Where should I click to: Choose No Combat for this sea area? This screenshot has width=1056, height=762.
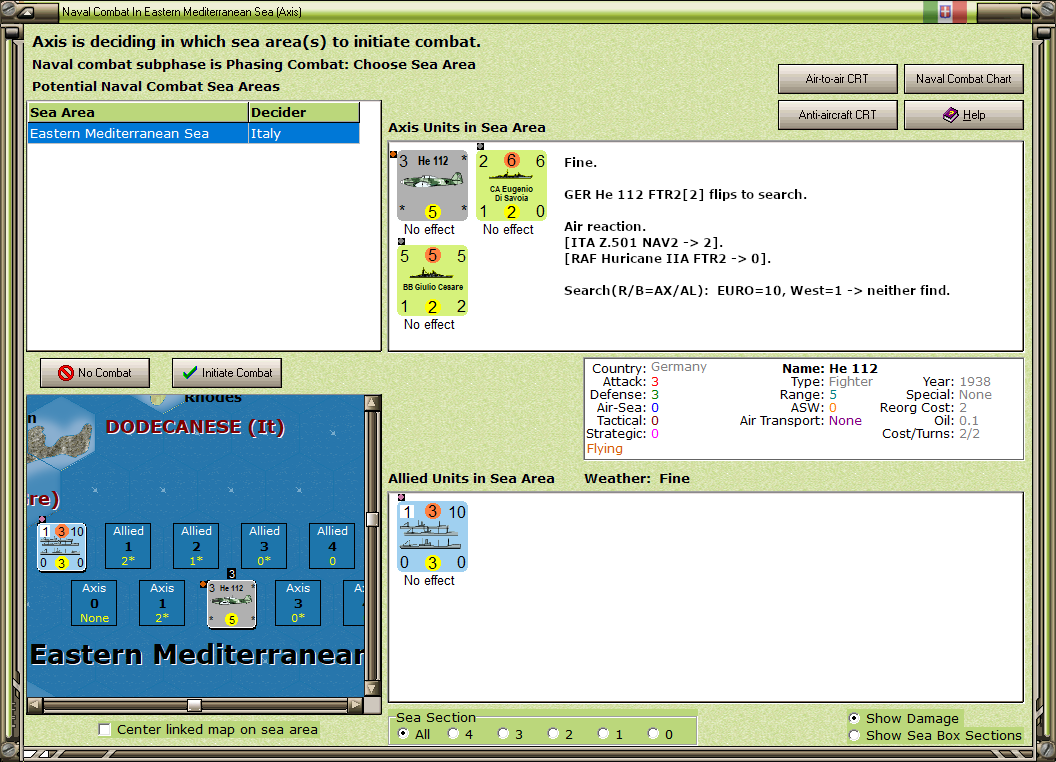pos(95,373)
